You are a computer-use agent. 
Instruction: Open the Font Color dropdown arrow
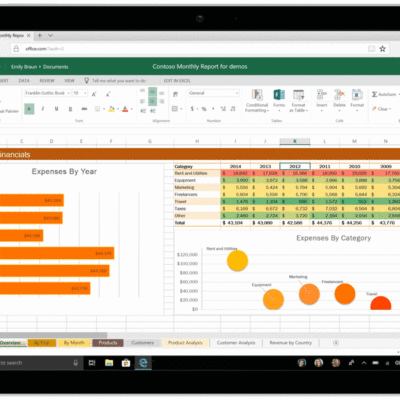pos(132,109)
